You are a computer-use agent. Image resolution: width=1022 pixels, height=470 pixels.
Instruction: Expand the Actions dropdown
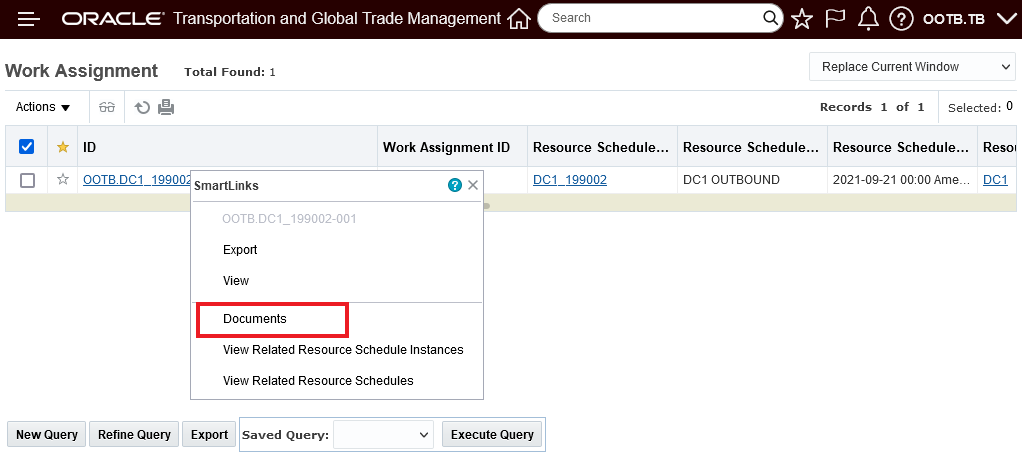pyautogui.click(x=43, y=107)
